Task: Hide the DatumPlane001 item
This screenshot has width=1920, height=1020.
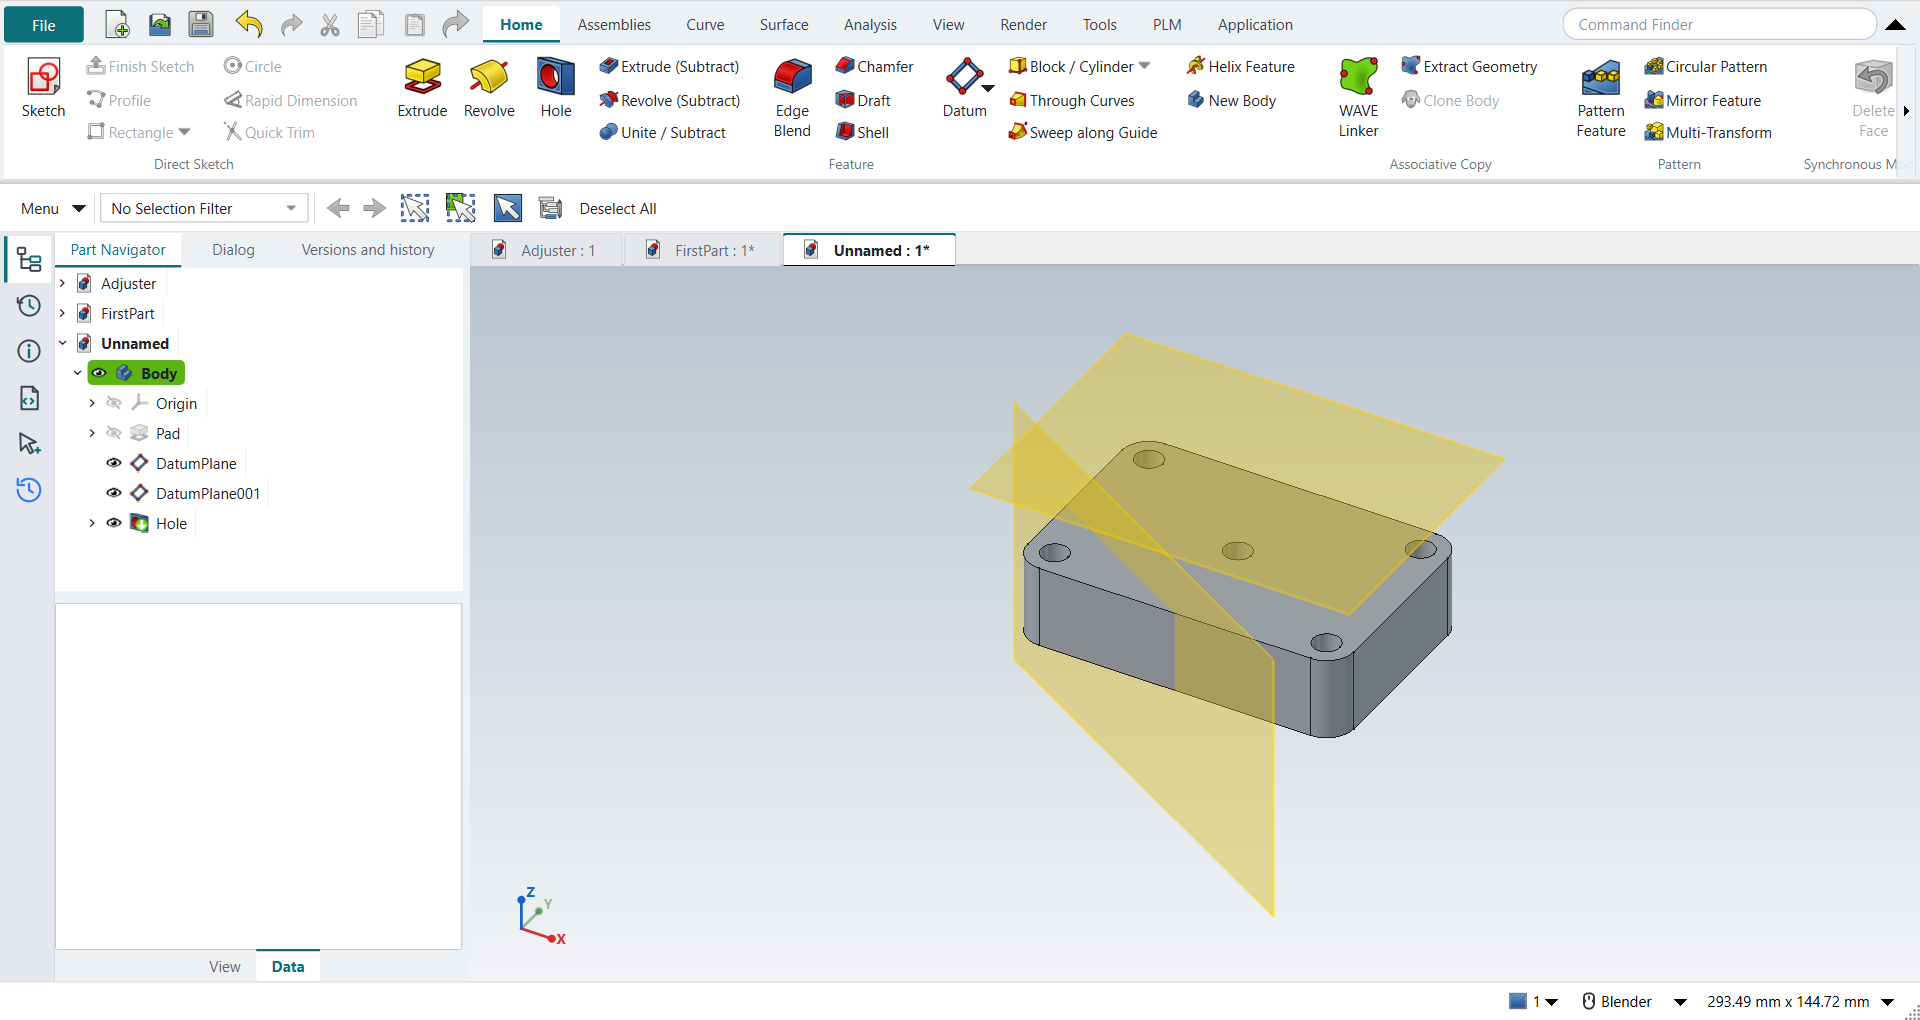Action: pos(114,493)
